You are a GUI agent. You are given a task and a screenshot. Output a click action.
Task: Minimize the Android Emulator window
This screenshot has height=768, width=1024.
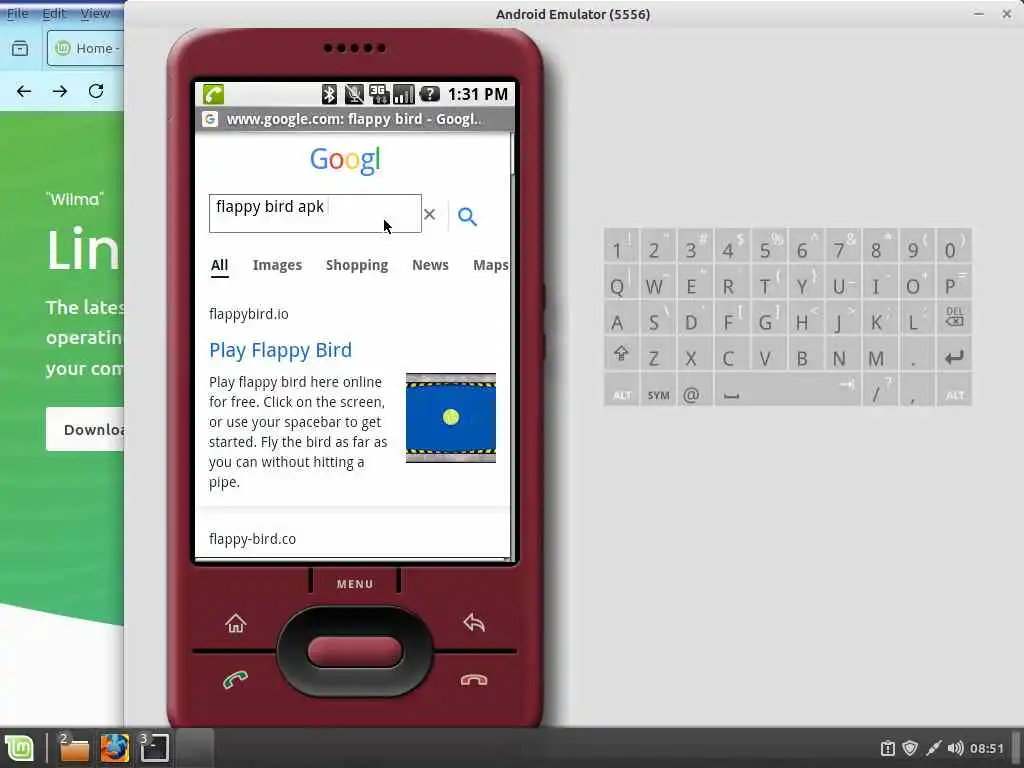978,14
